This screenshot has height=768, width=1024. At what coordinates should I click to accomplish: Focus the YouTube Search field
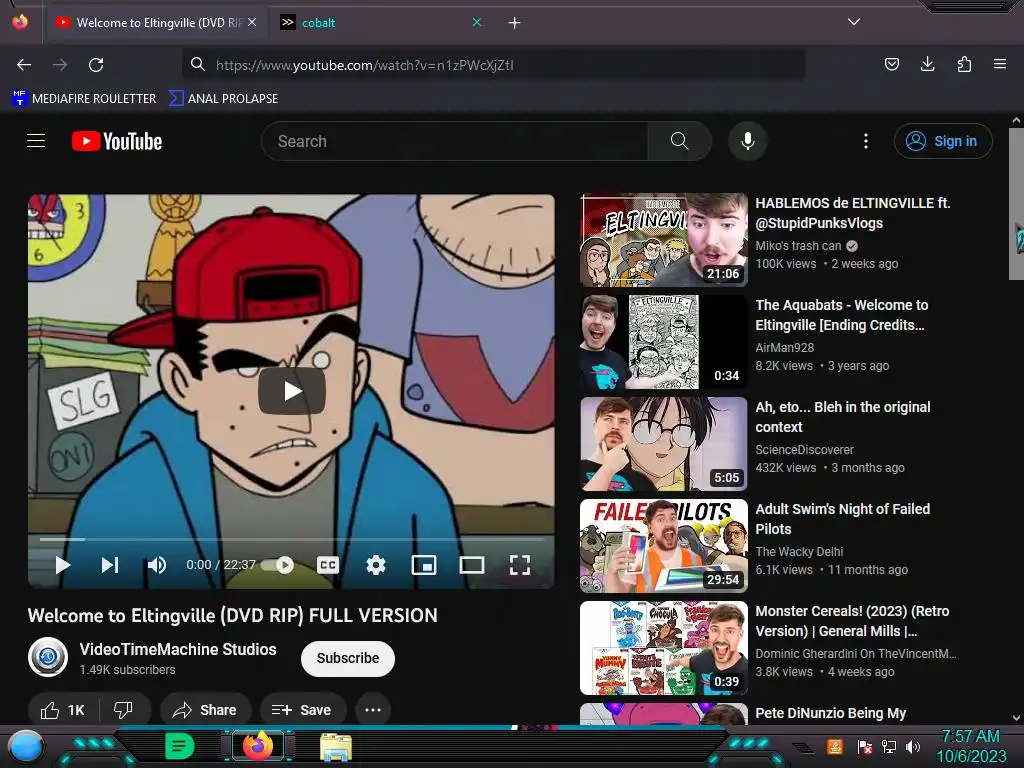(x=455, y=141)
